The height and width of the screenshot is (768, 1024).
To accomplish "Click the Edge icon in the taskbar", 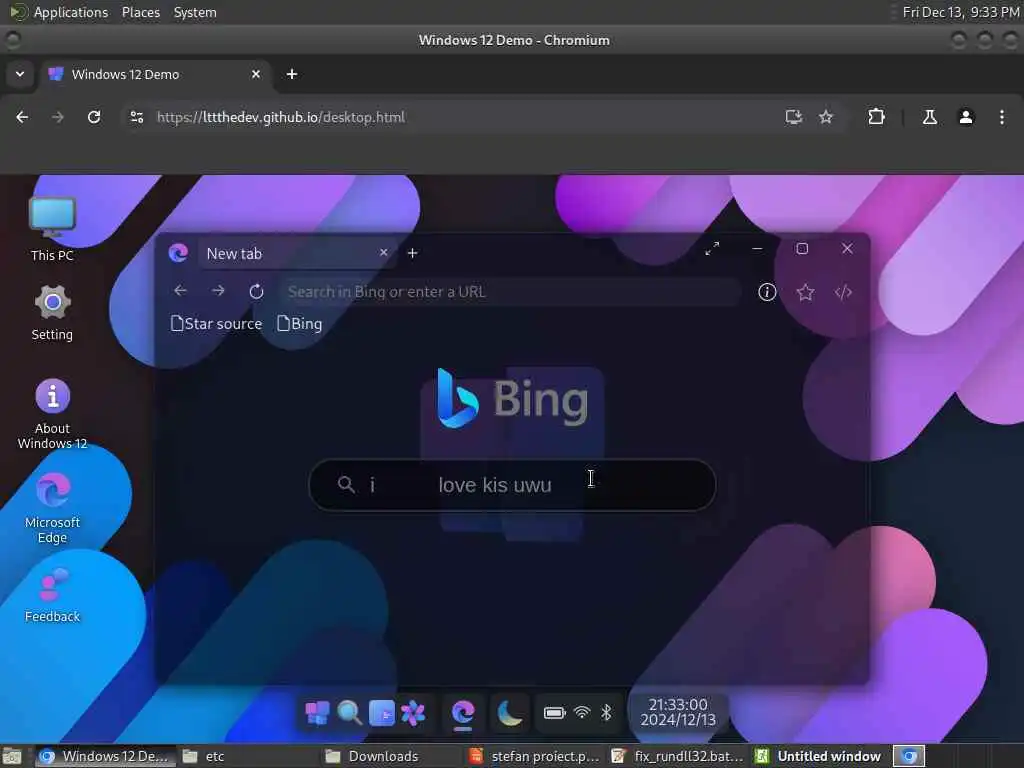I will point(463,712).
